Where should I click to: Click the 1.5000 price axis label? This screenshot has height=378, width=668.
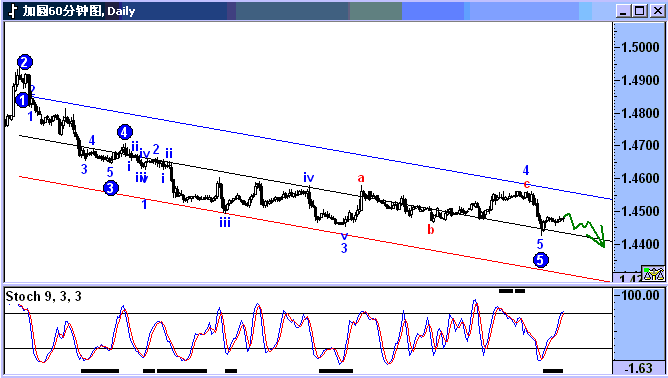pyautogui.click(x=640, y=47)
